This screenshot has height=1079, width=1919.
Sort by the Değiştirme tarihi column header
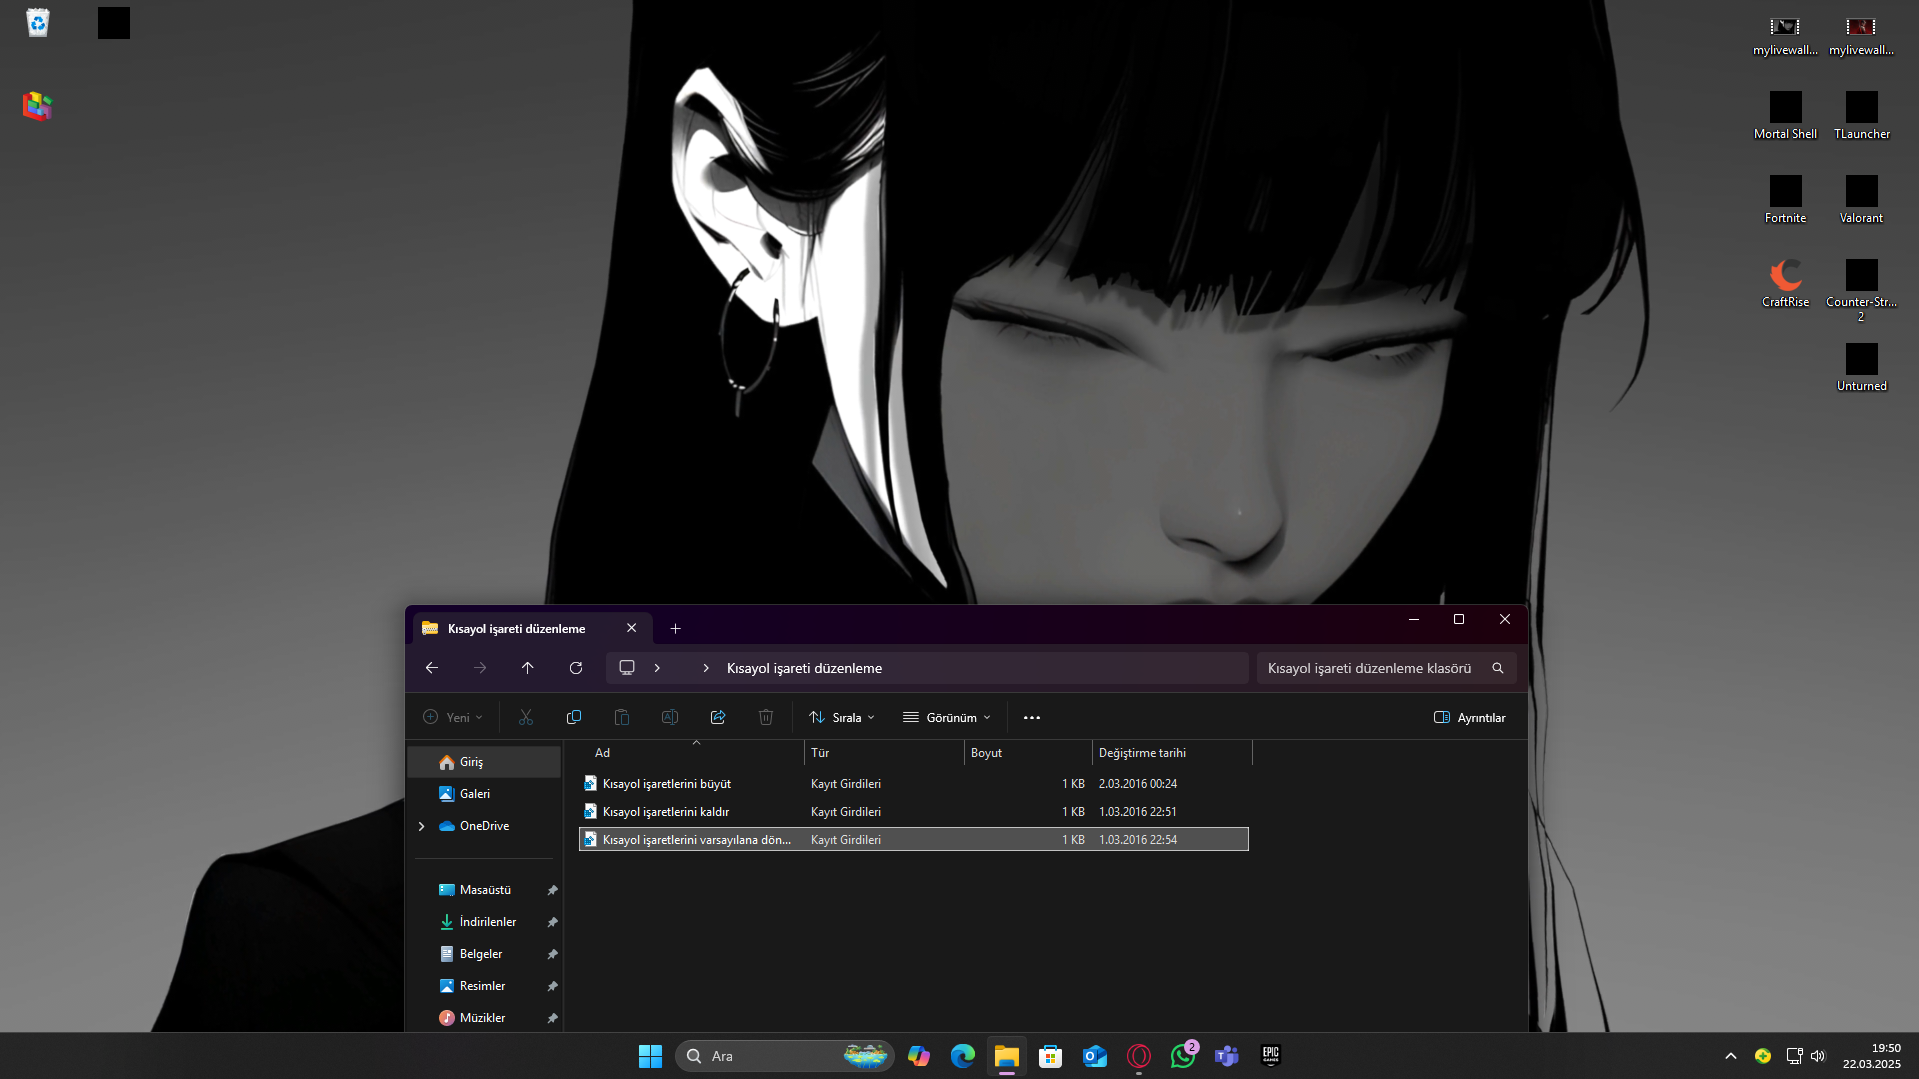click(1142, 753)
